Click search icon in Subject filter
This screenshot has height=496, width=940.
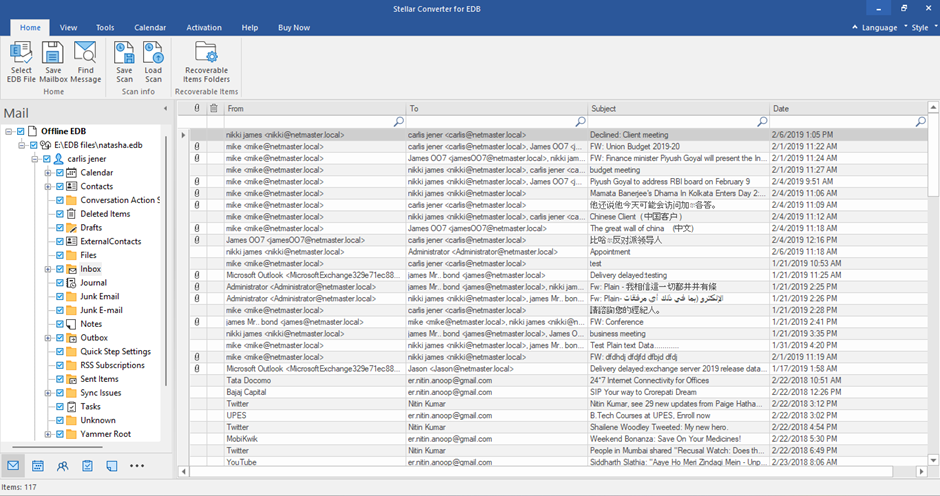[762, 122]
